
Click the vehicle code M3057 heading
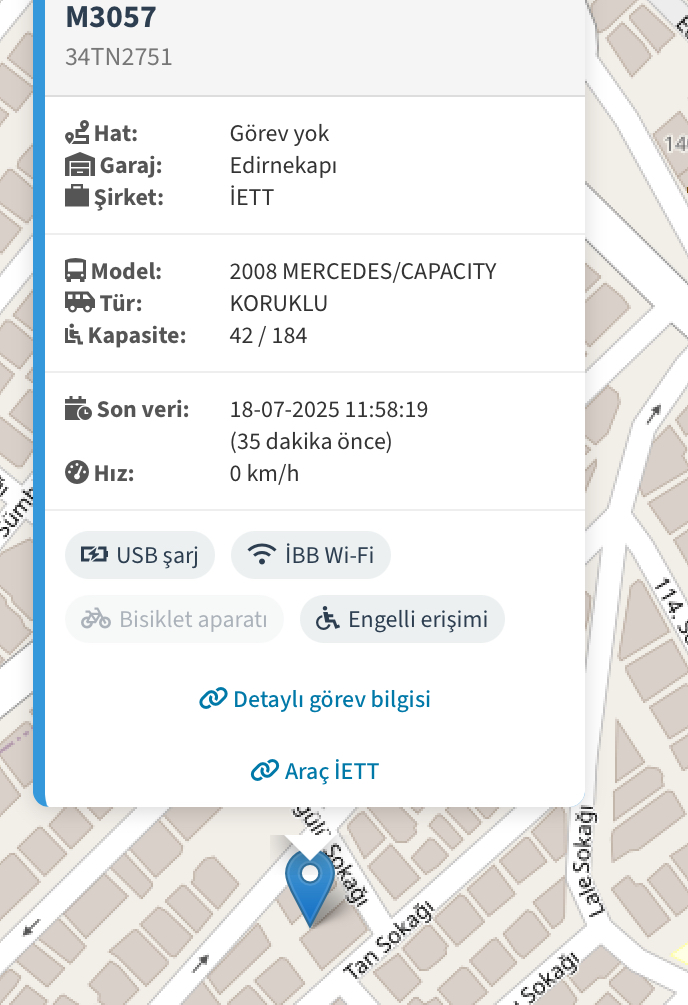tap(111, 17)
